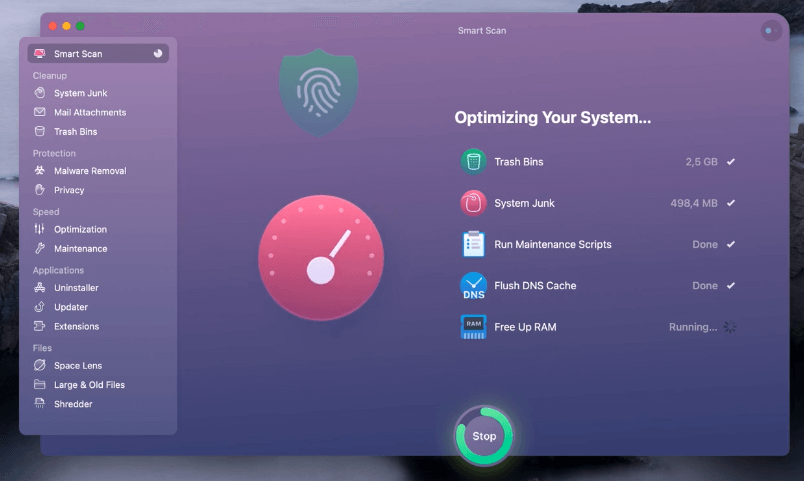
Task: Click the Flush DNS Cache icon
Action: [x=473, y=286]
